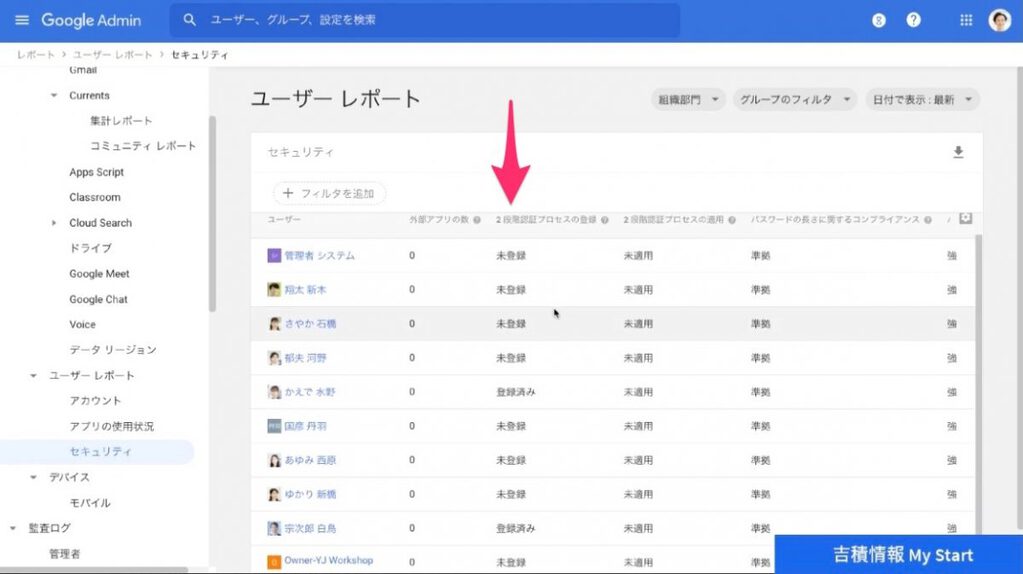Open コミュニティ レポート in sidebar
Image resolution: width=1023 pixels, height=574 pixels.
tap(143, 146)
